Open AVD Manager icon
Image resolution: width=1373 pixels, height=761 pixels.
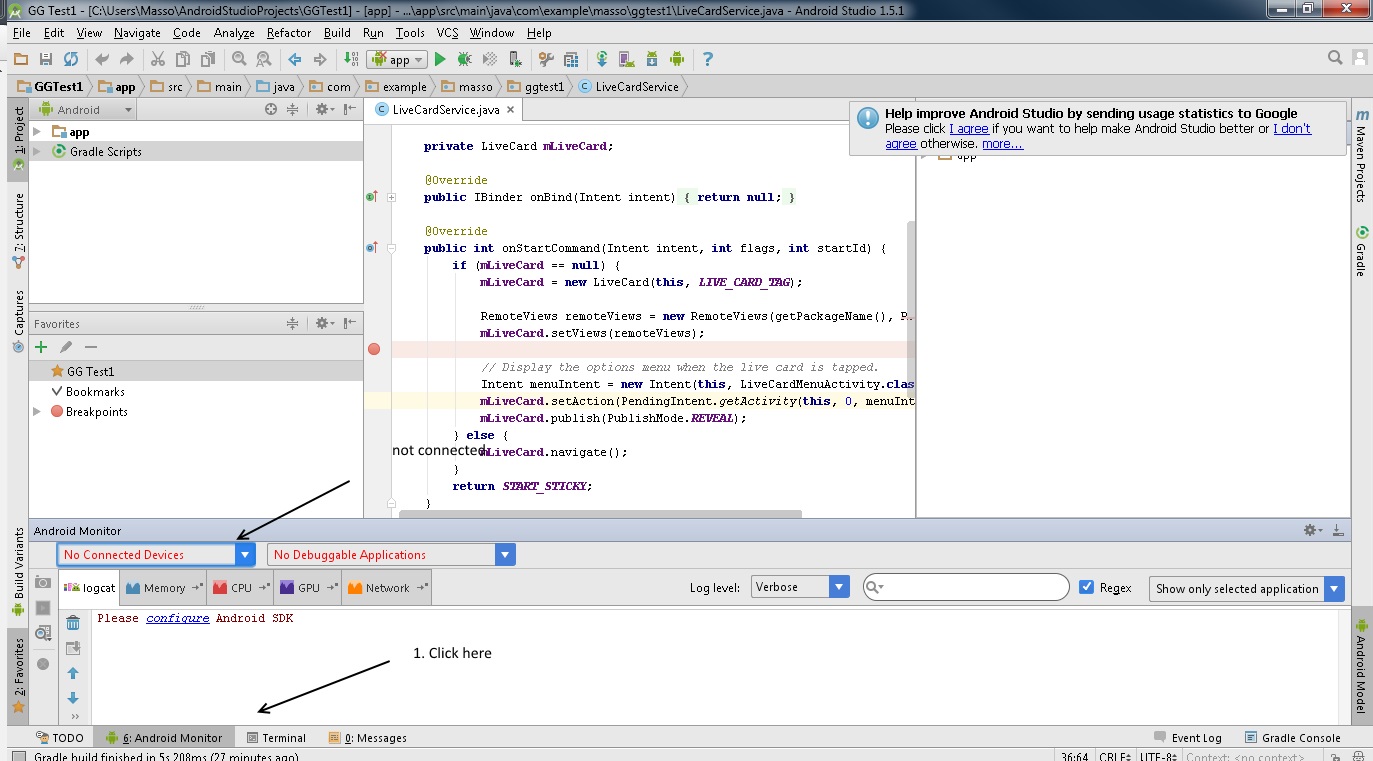coord(627,60)
